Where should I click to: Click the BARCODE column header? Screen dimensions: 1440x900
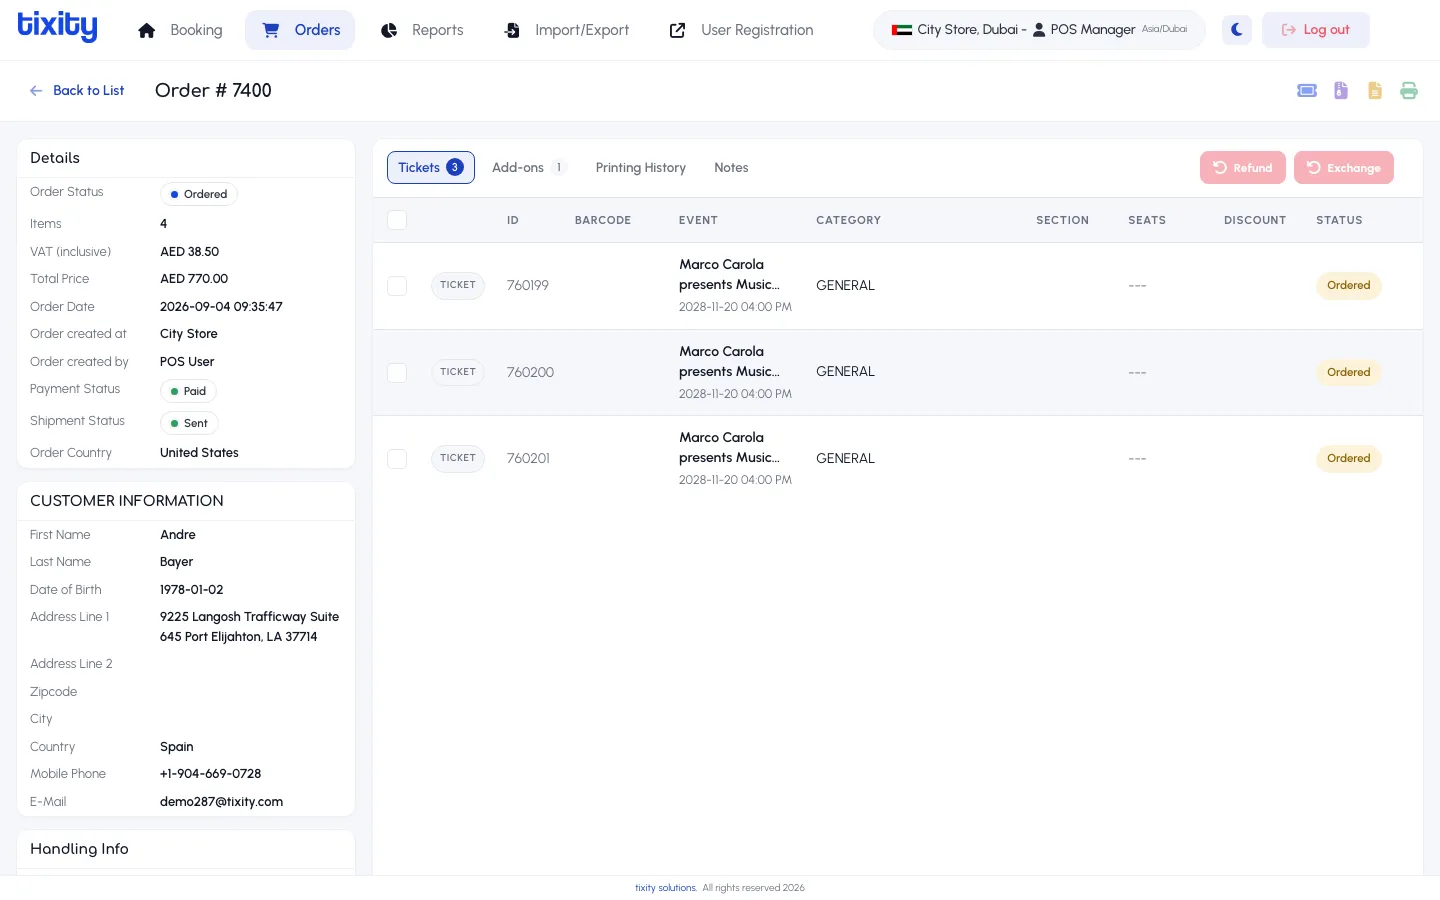click(x=603, y=220)
